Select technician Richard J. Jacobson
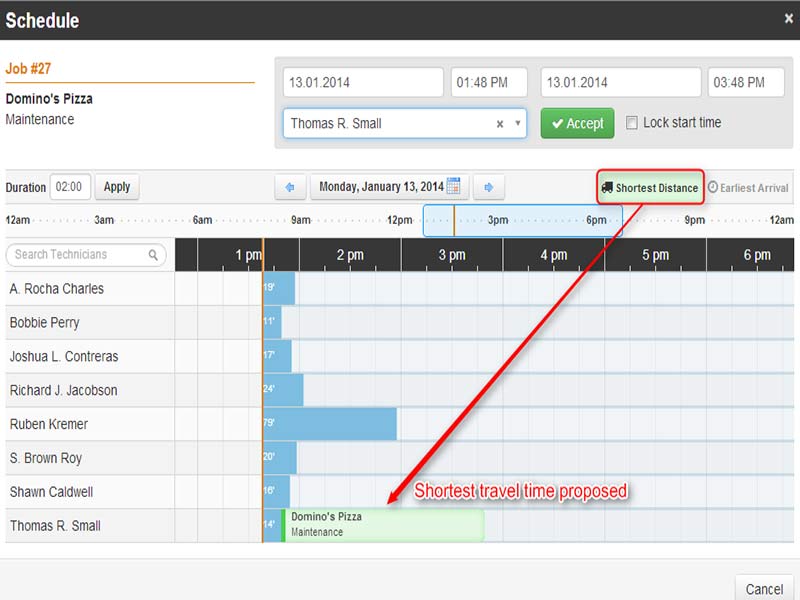The image size is (800, 600). tap(63, 390)
